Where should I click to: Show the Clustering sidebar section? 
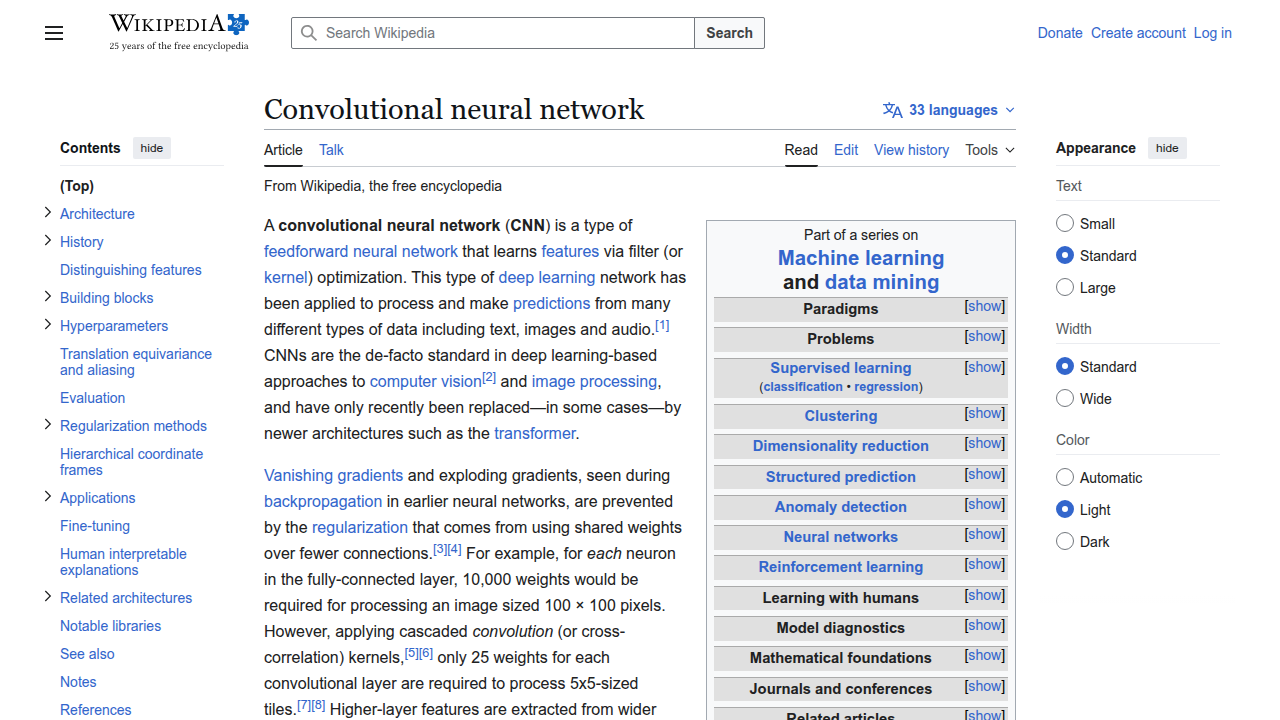point(985,414)
